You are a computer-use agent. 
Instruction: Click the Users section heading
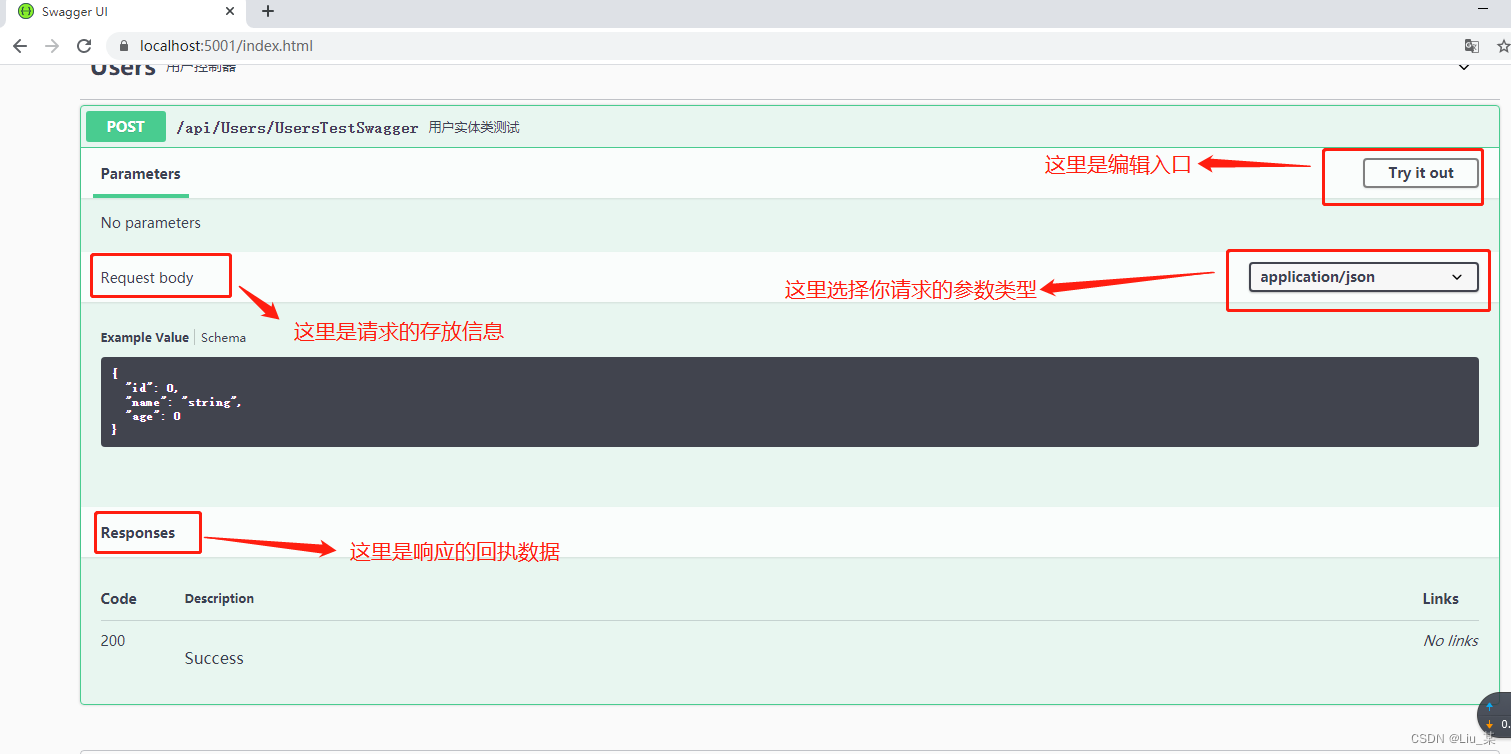pyautogui.click(x=122, y=66)
